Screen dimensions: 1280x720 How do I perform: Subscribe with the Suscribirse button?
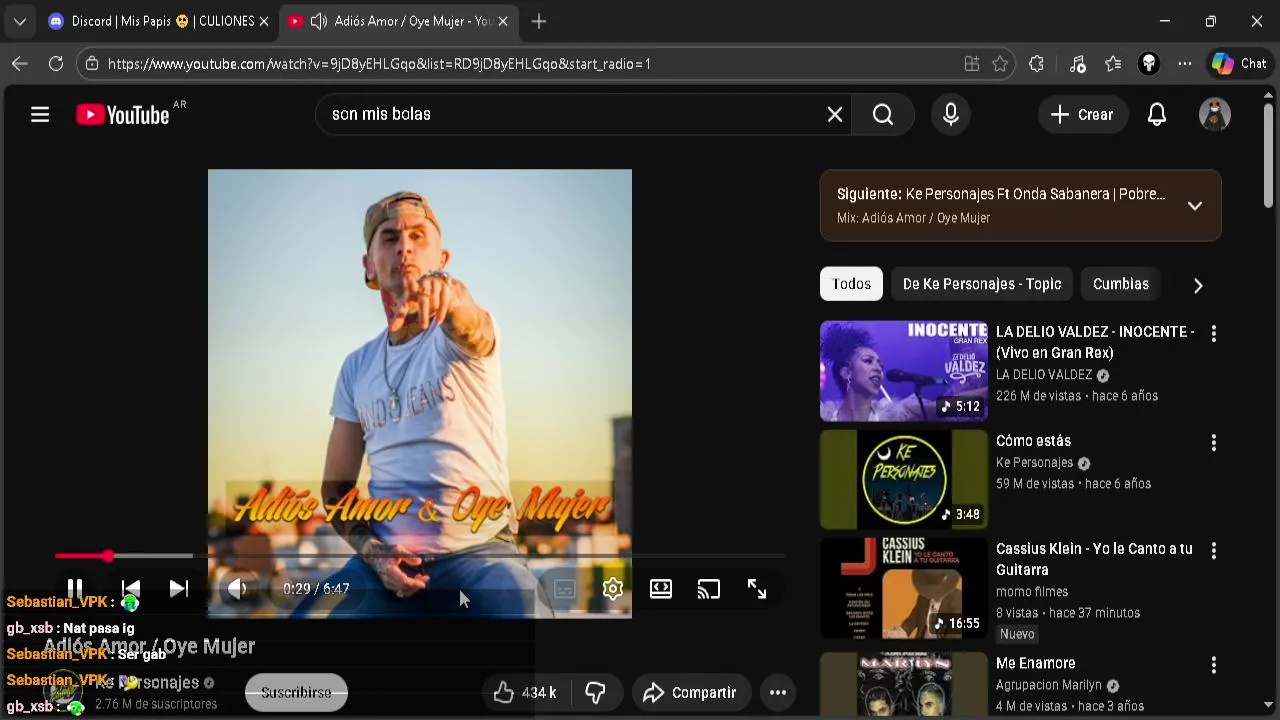pos(296,692)
